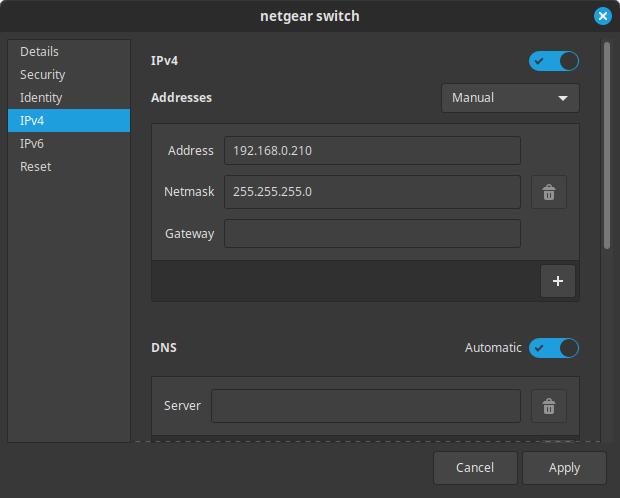This screenshot has width=620, height=498.
Task: Click the DNS Server input field
Action: 366,406
